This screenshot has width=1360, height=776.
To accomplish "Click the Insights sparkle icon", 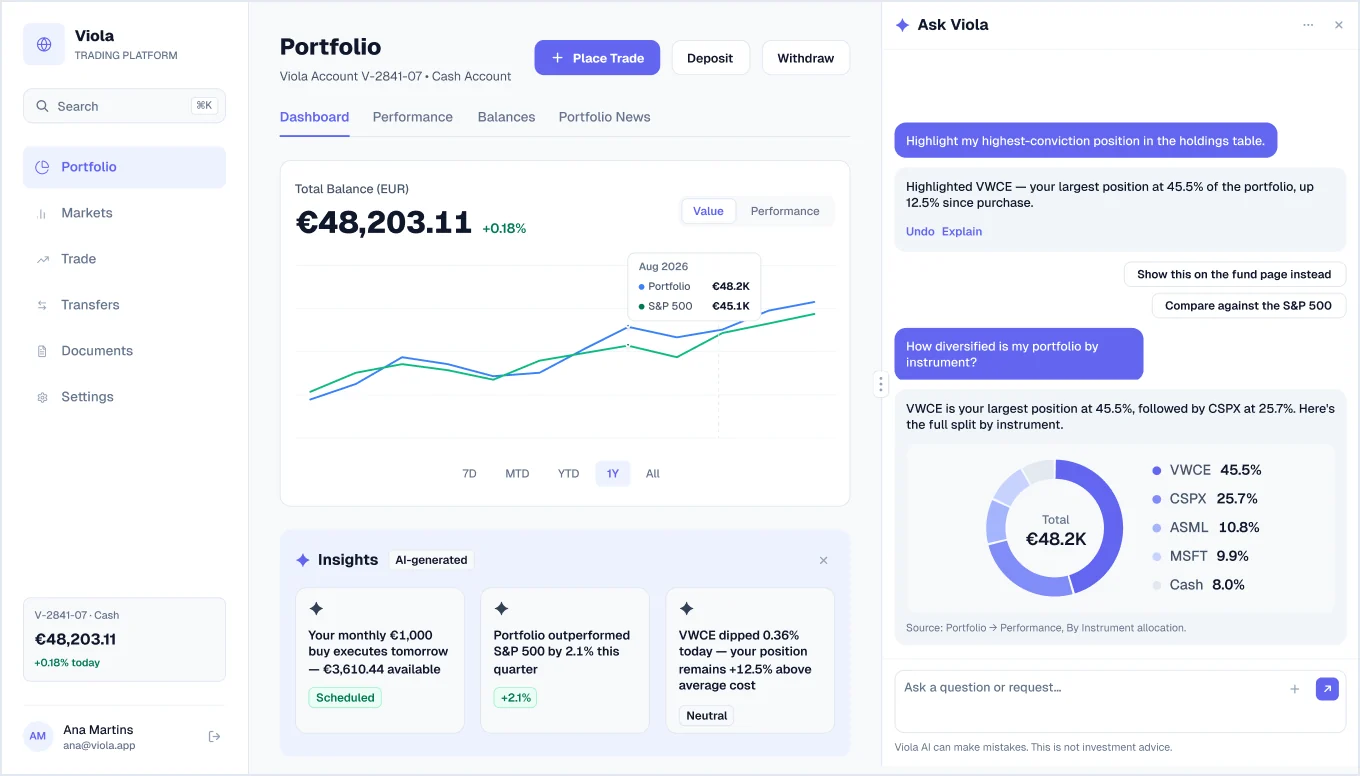I will (303, 560).
